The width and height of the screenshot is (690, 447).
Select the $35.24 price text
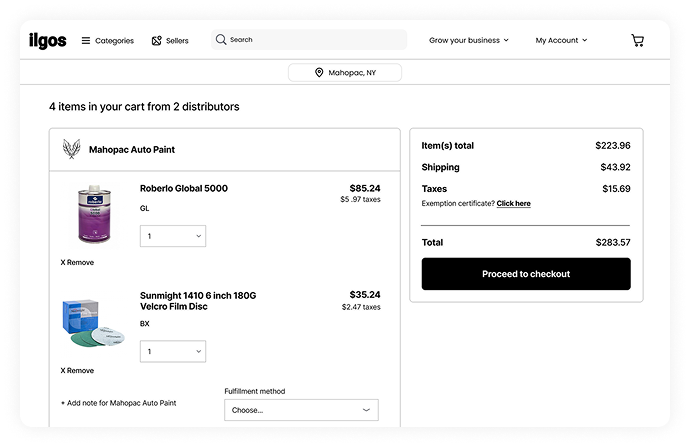coord(365,295)
